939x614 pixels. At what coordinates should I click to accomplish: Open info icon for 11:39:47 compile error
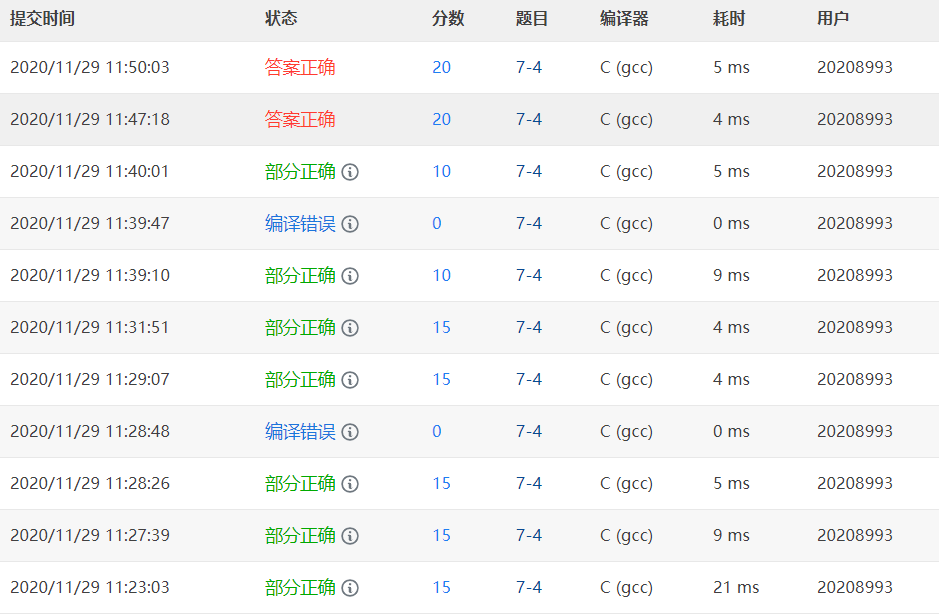tap(350, 224)
